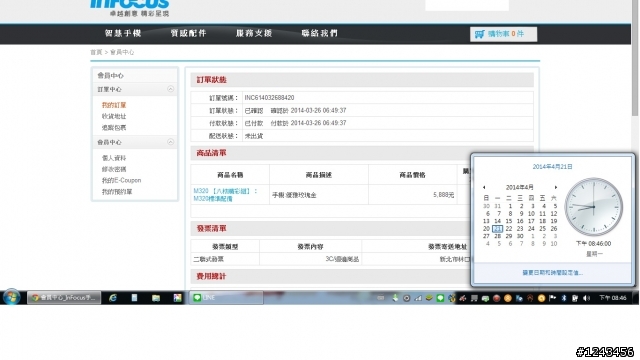
Task: Click the taskbar clock showing 下午 08:46
Action: 613,298
